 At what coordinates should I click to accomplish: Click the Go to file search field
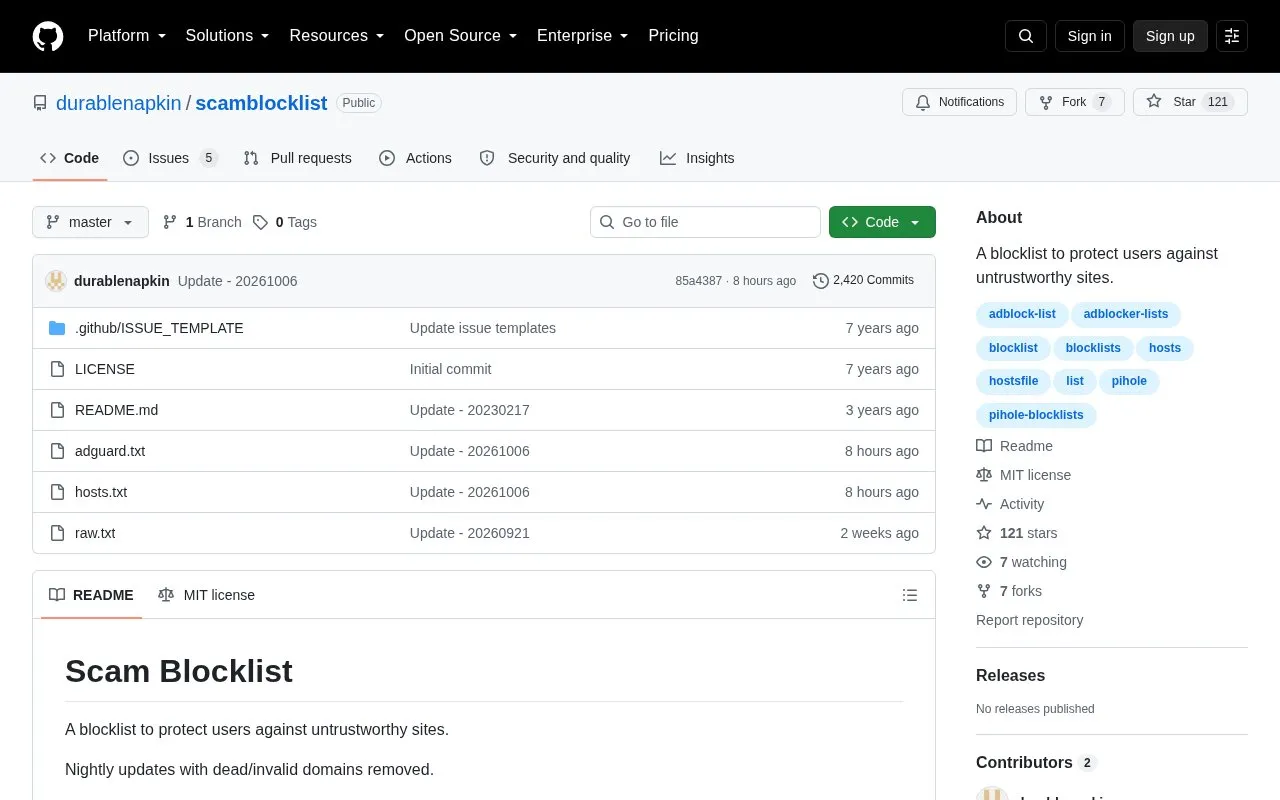click(705, 222)
